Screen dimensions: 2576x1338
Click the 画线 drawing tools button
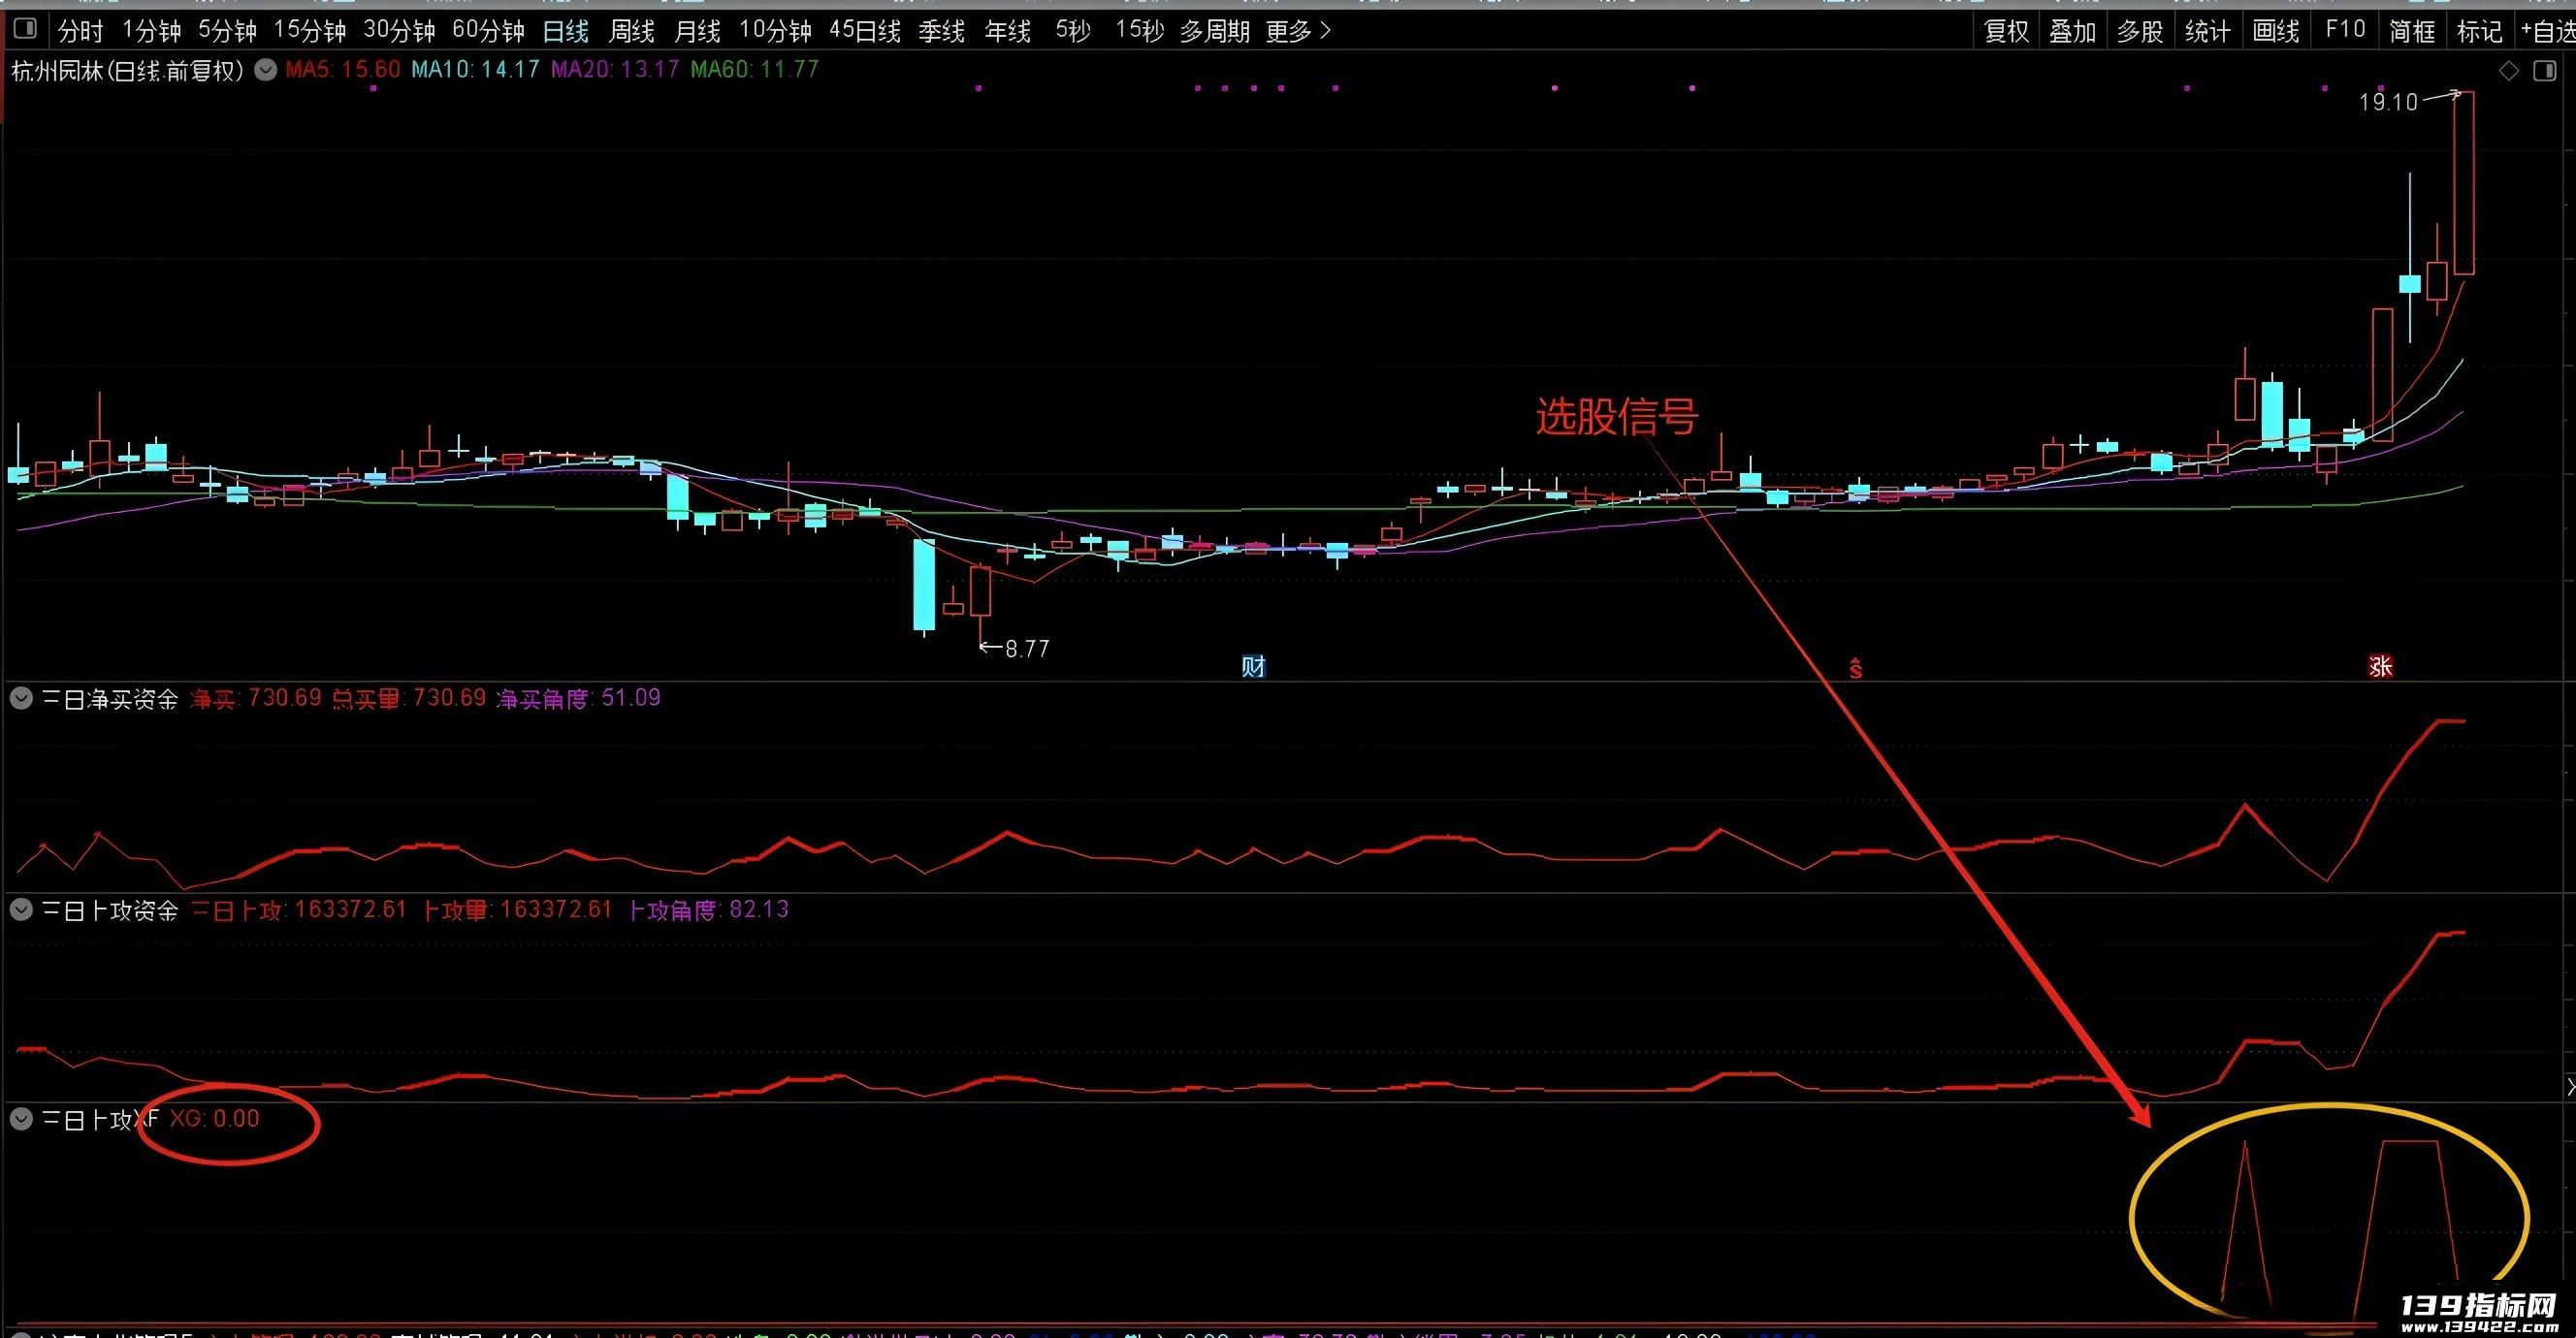(2276, 31)
